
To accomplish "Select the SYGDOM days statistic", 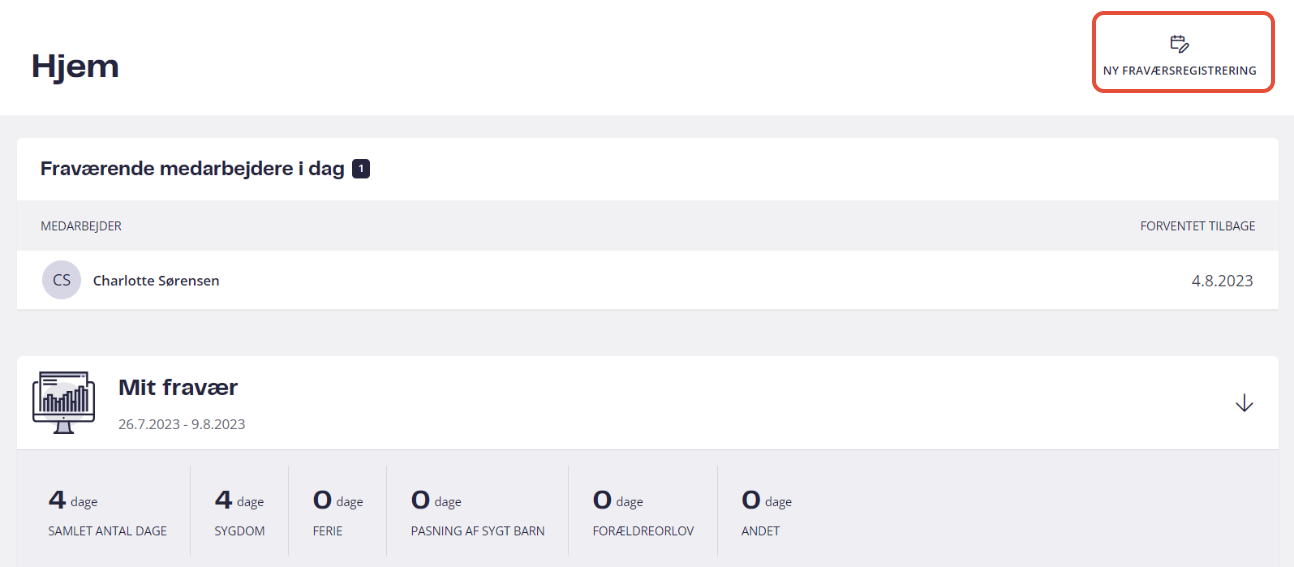I will 240,511.
